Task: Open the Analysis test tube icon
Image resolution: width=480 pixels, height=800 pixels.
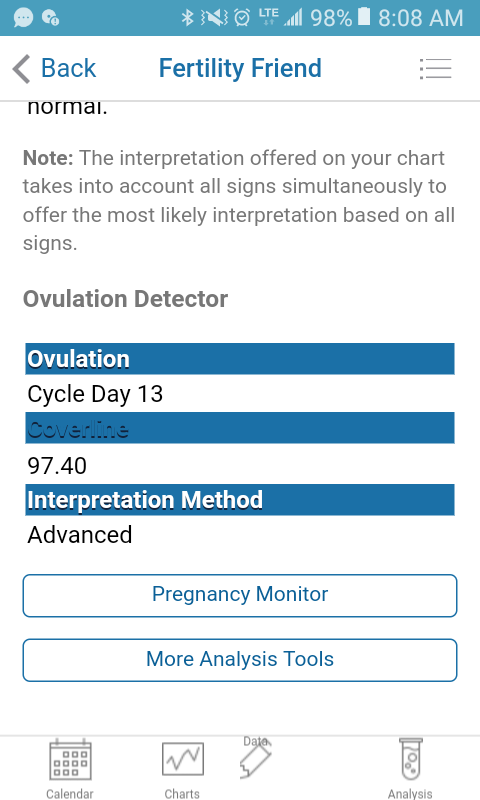Action: 411,759
